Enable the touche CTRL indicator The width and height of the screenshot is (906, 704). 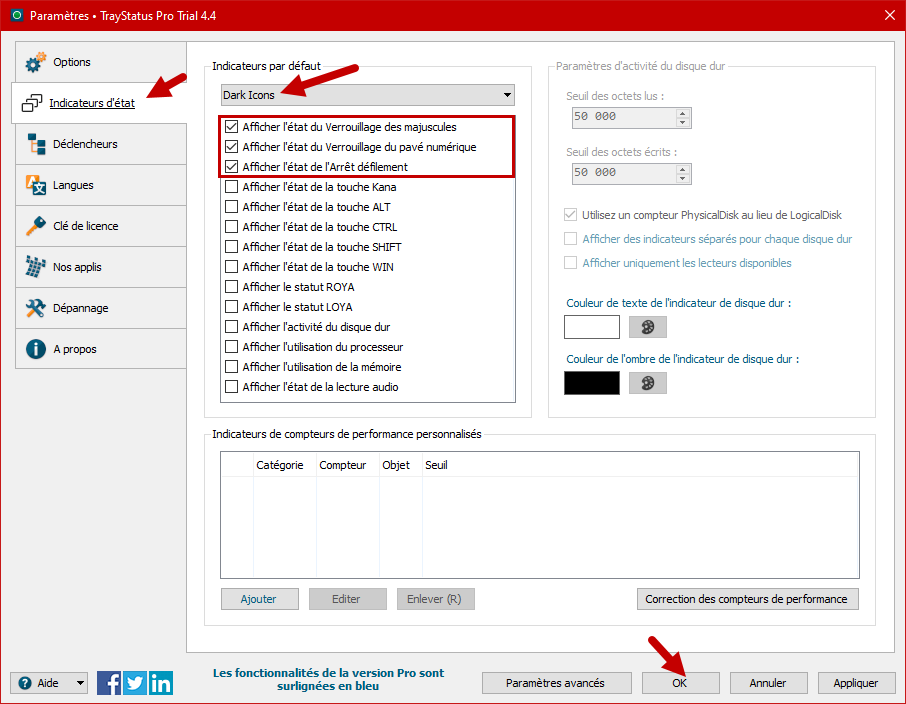(x=231, y=227)
